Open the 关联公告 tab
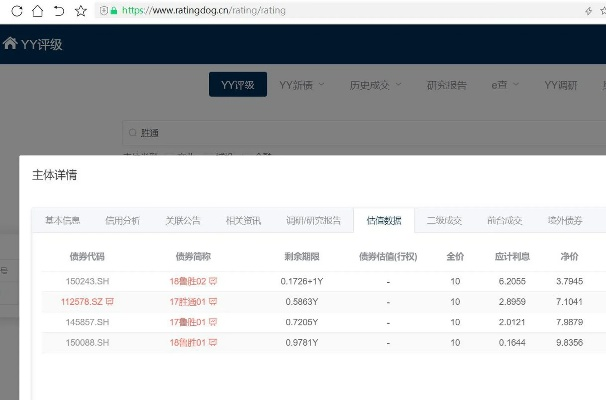Viewport: 606px width, 400px height. click(183, 220)
